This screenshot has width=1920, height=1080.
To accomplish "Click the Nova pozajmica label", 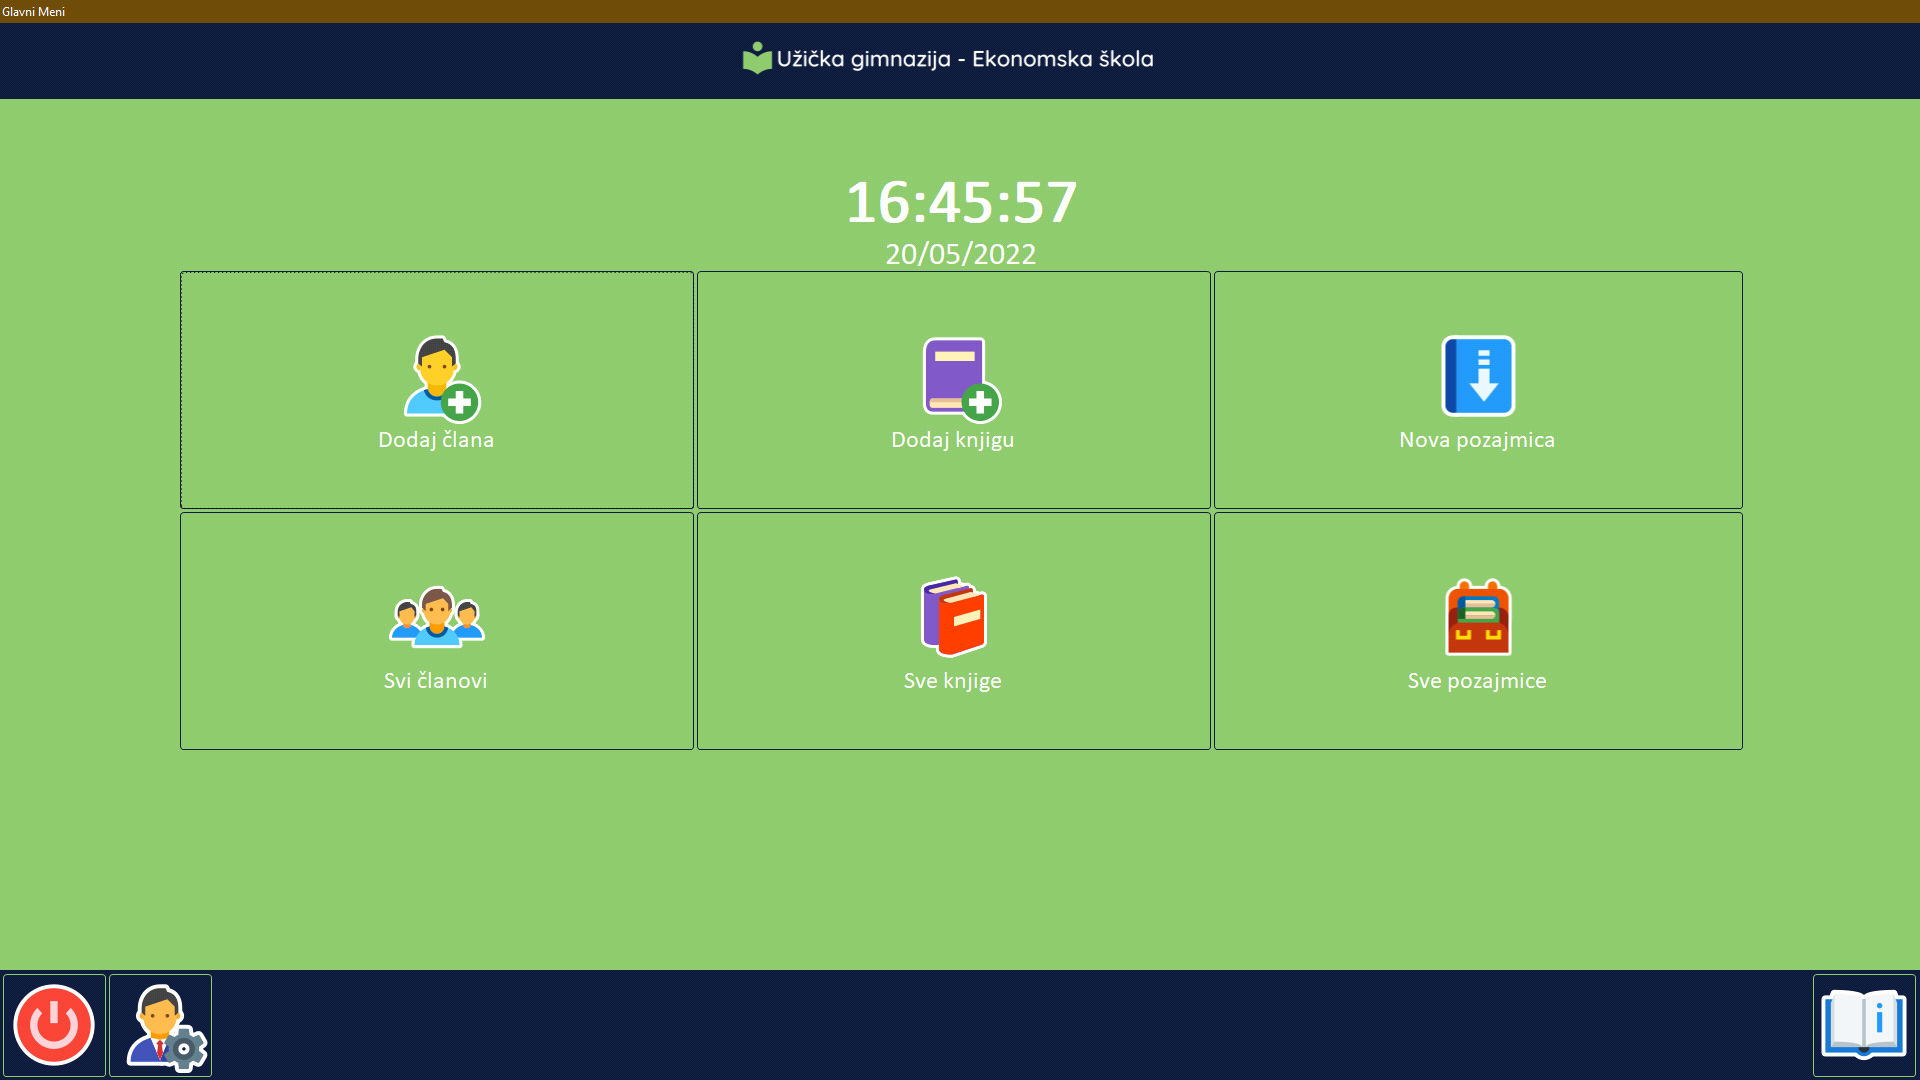I will (1477, 440).
